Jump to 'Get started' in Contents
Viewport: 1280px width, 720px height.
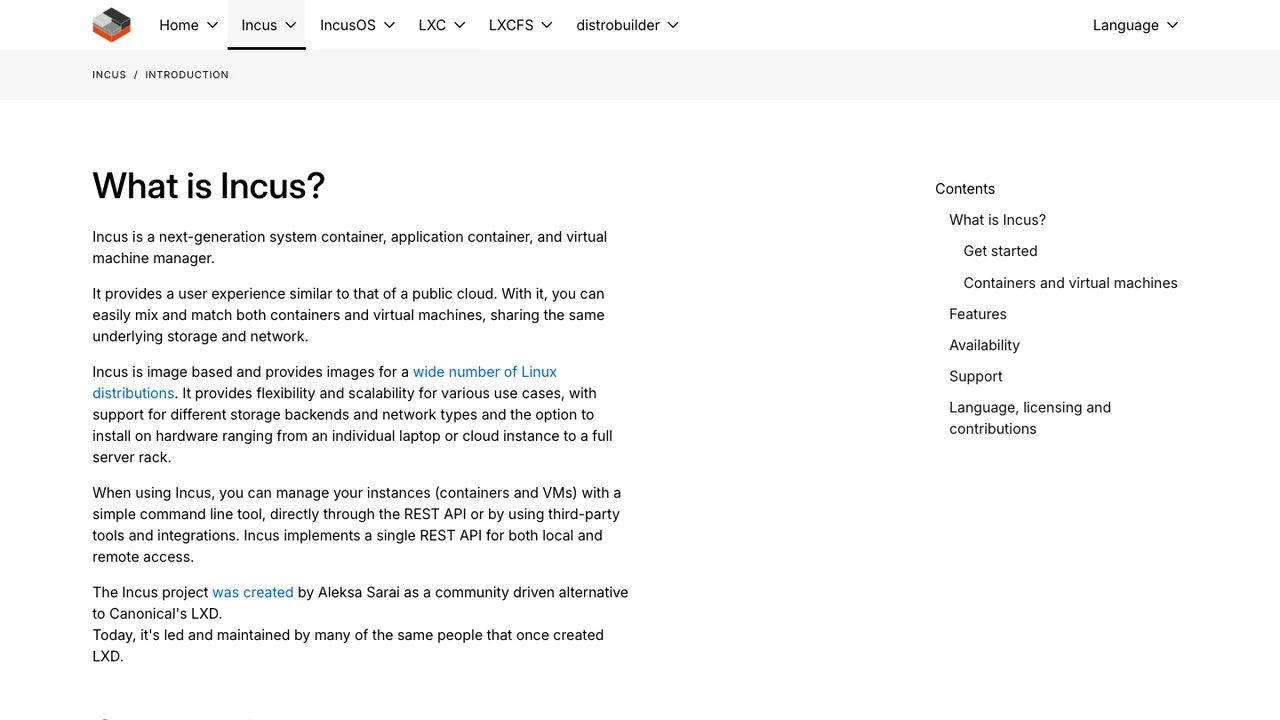pyautogui.click(x=1000, y=251)
